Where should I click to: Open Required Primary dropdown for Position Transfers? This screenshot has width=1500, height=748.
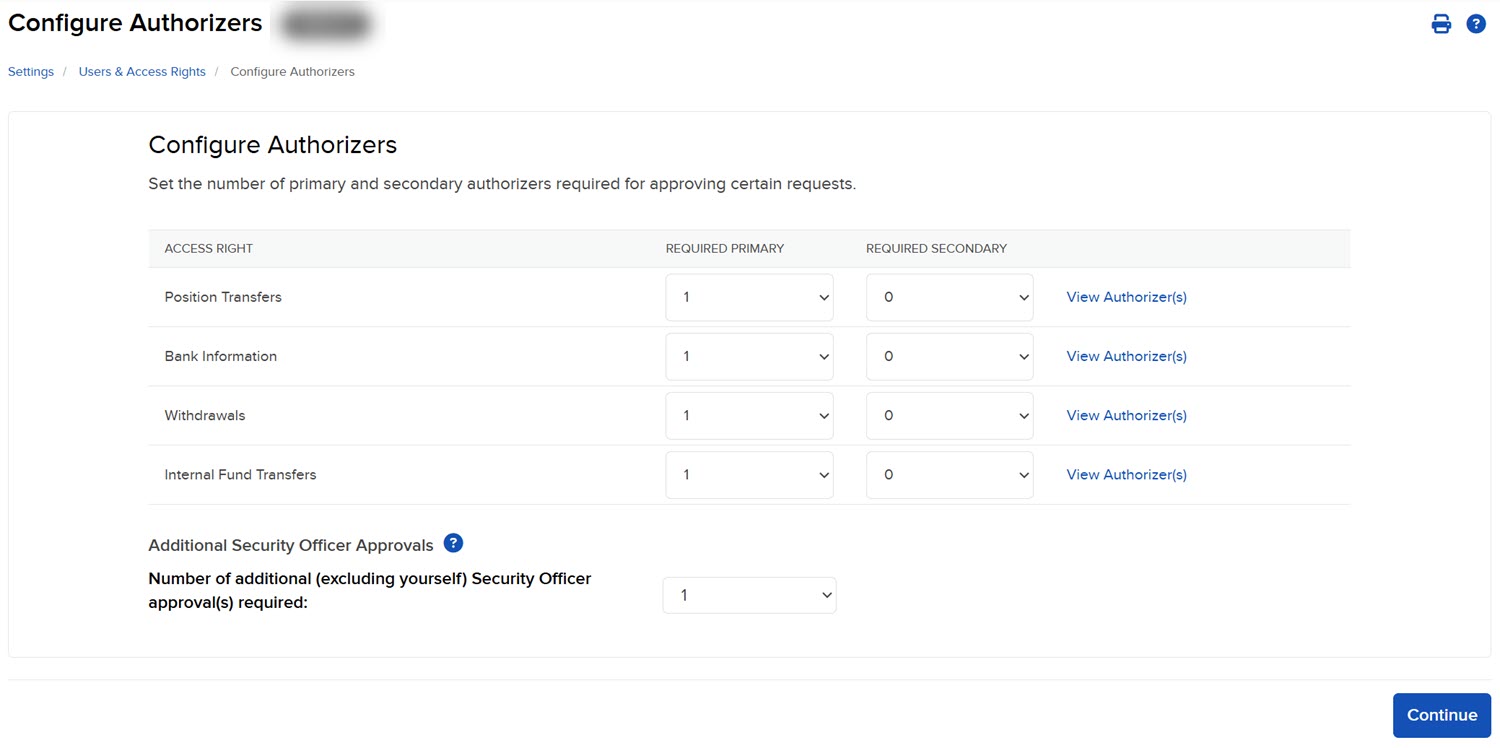pyautogui.click(x=749, y=296)
